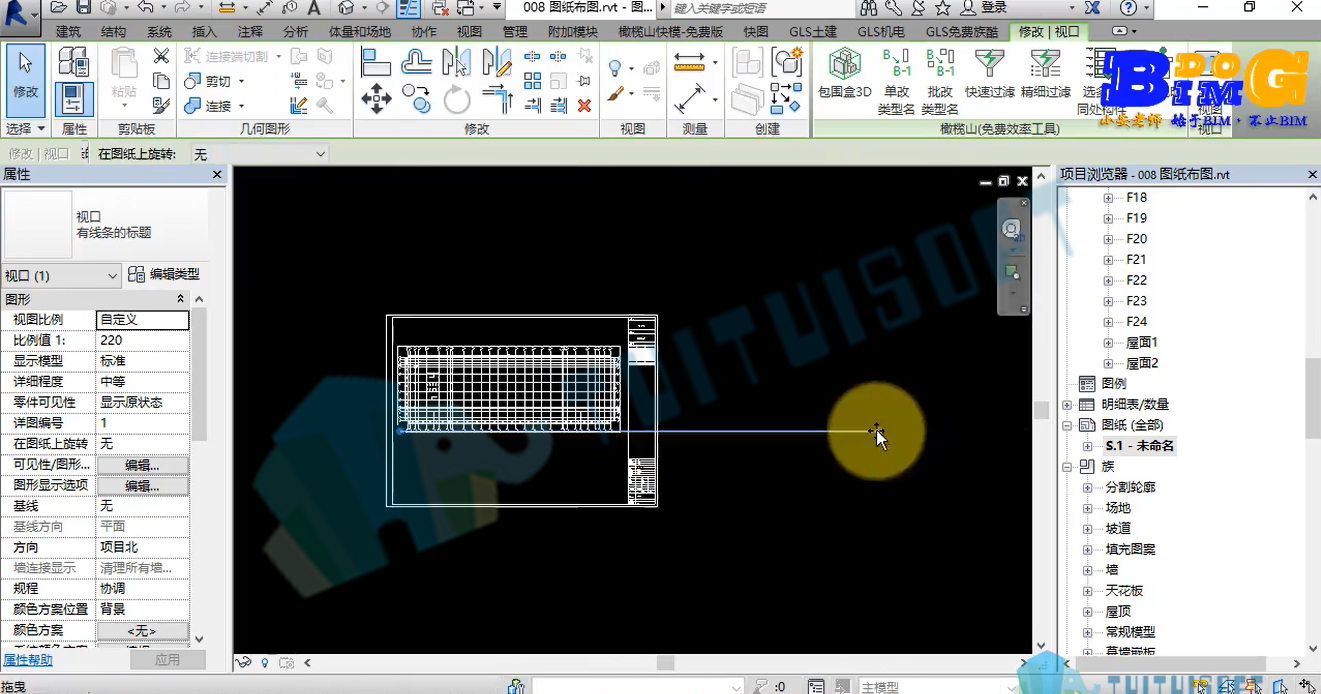Click the 编辑类型 button

[164, 274]
